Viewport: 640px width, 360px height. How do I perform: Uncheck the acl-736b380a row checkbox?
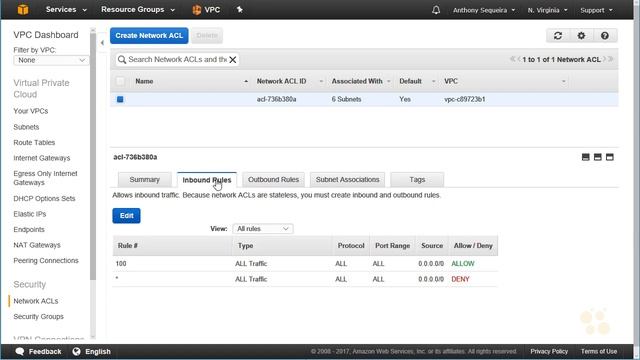(x=120, y=99)
